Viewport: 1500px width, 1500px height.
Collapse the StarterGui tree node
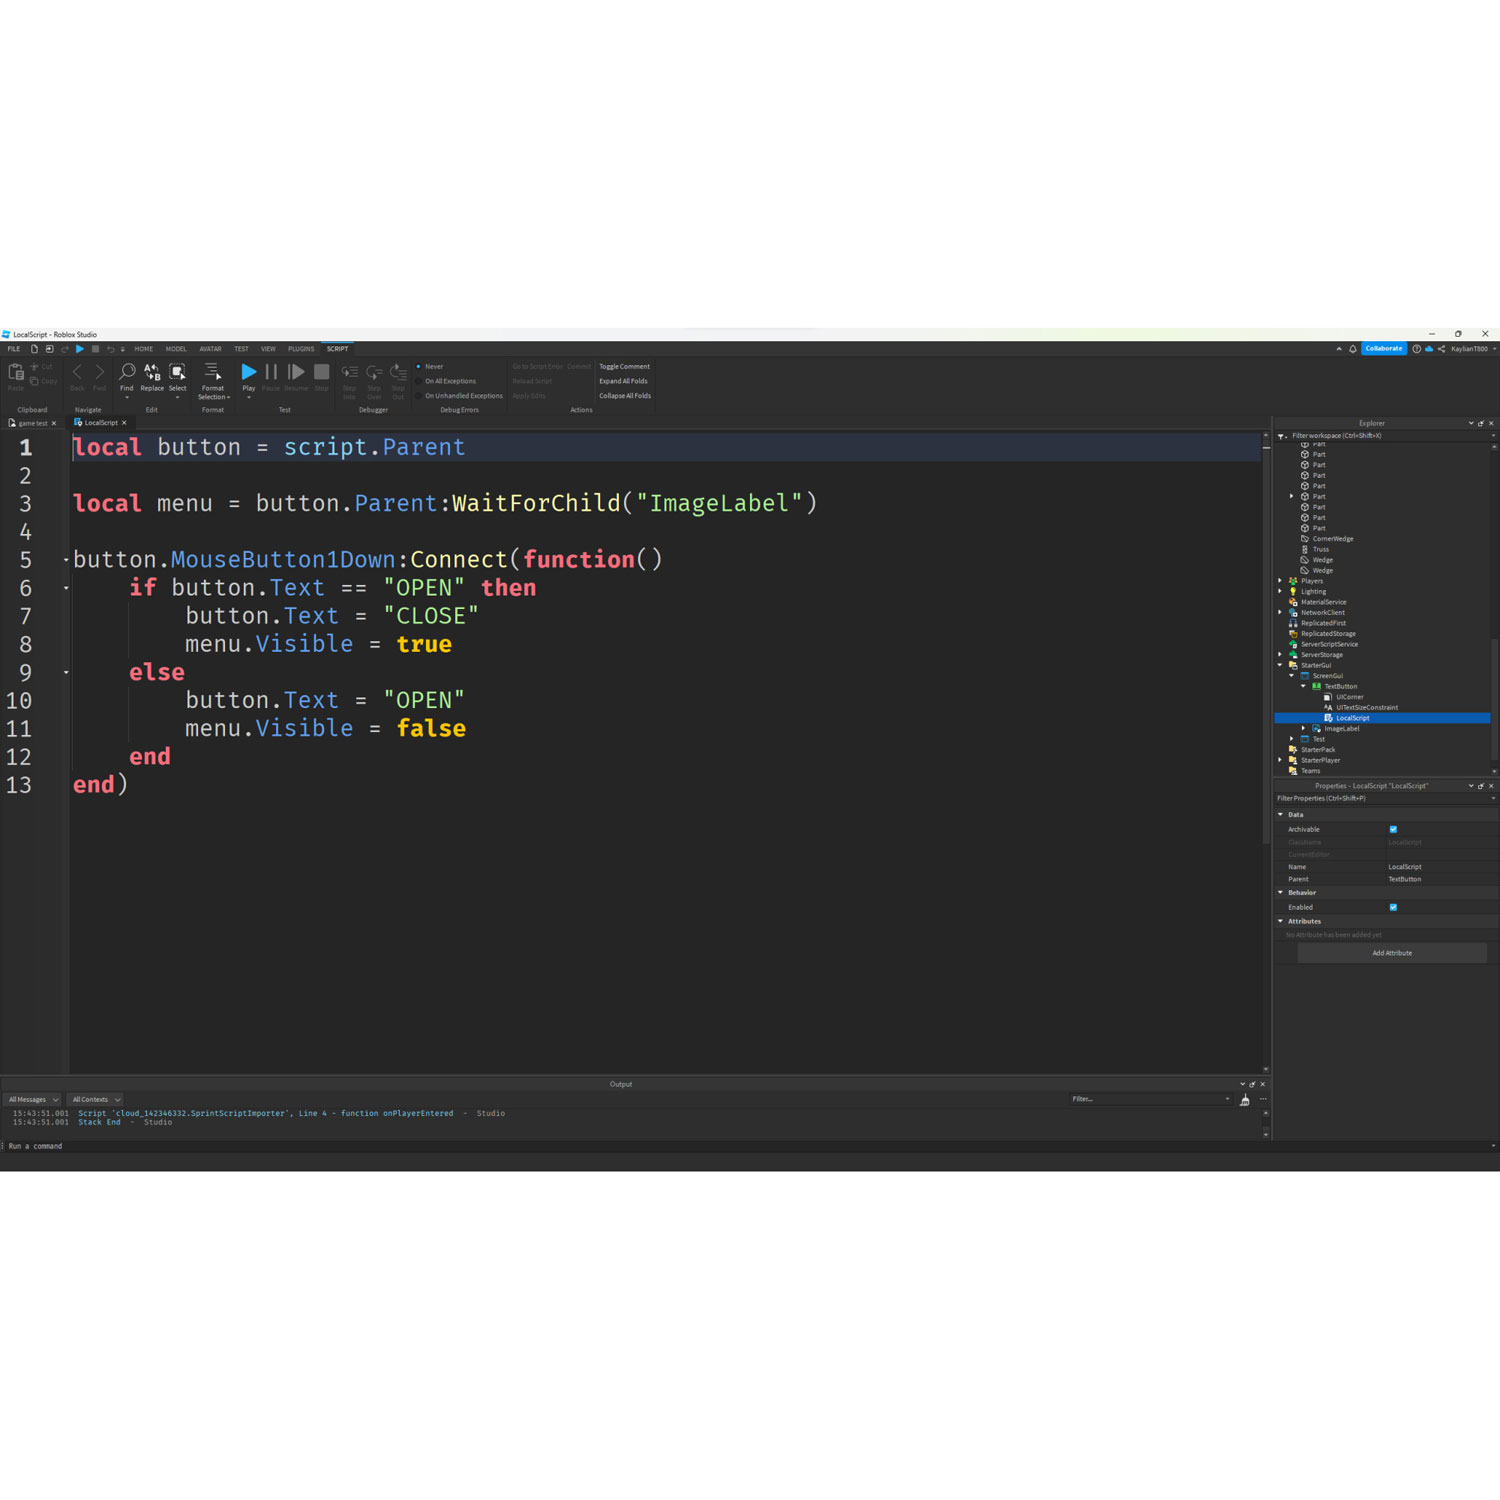tap(1280, 665)
